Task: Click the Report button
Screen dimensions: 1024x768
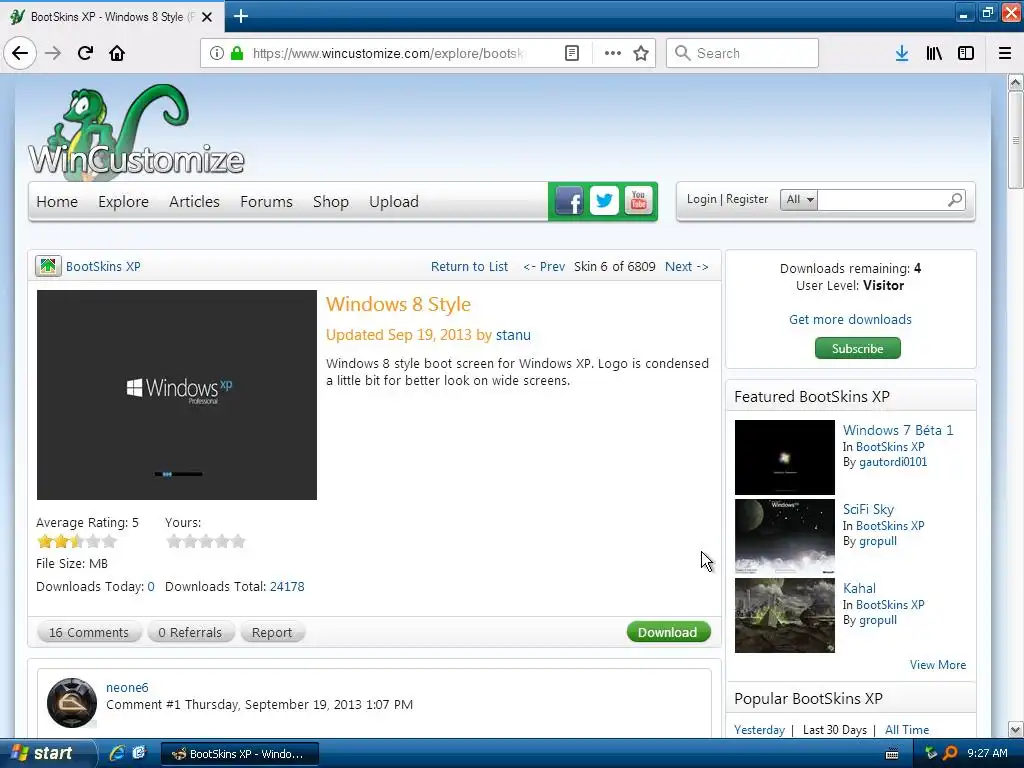Action: pyautogui.click(x=272, y=632)
